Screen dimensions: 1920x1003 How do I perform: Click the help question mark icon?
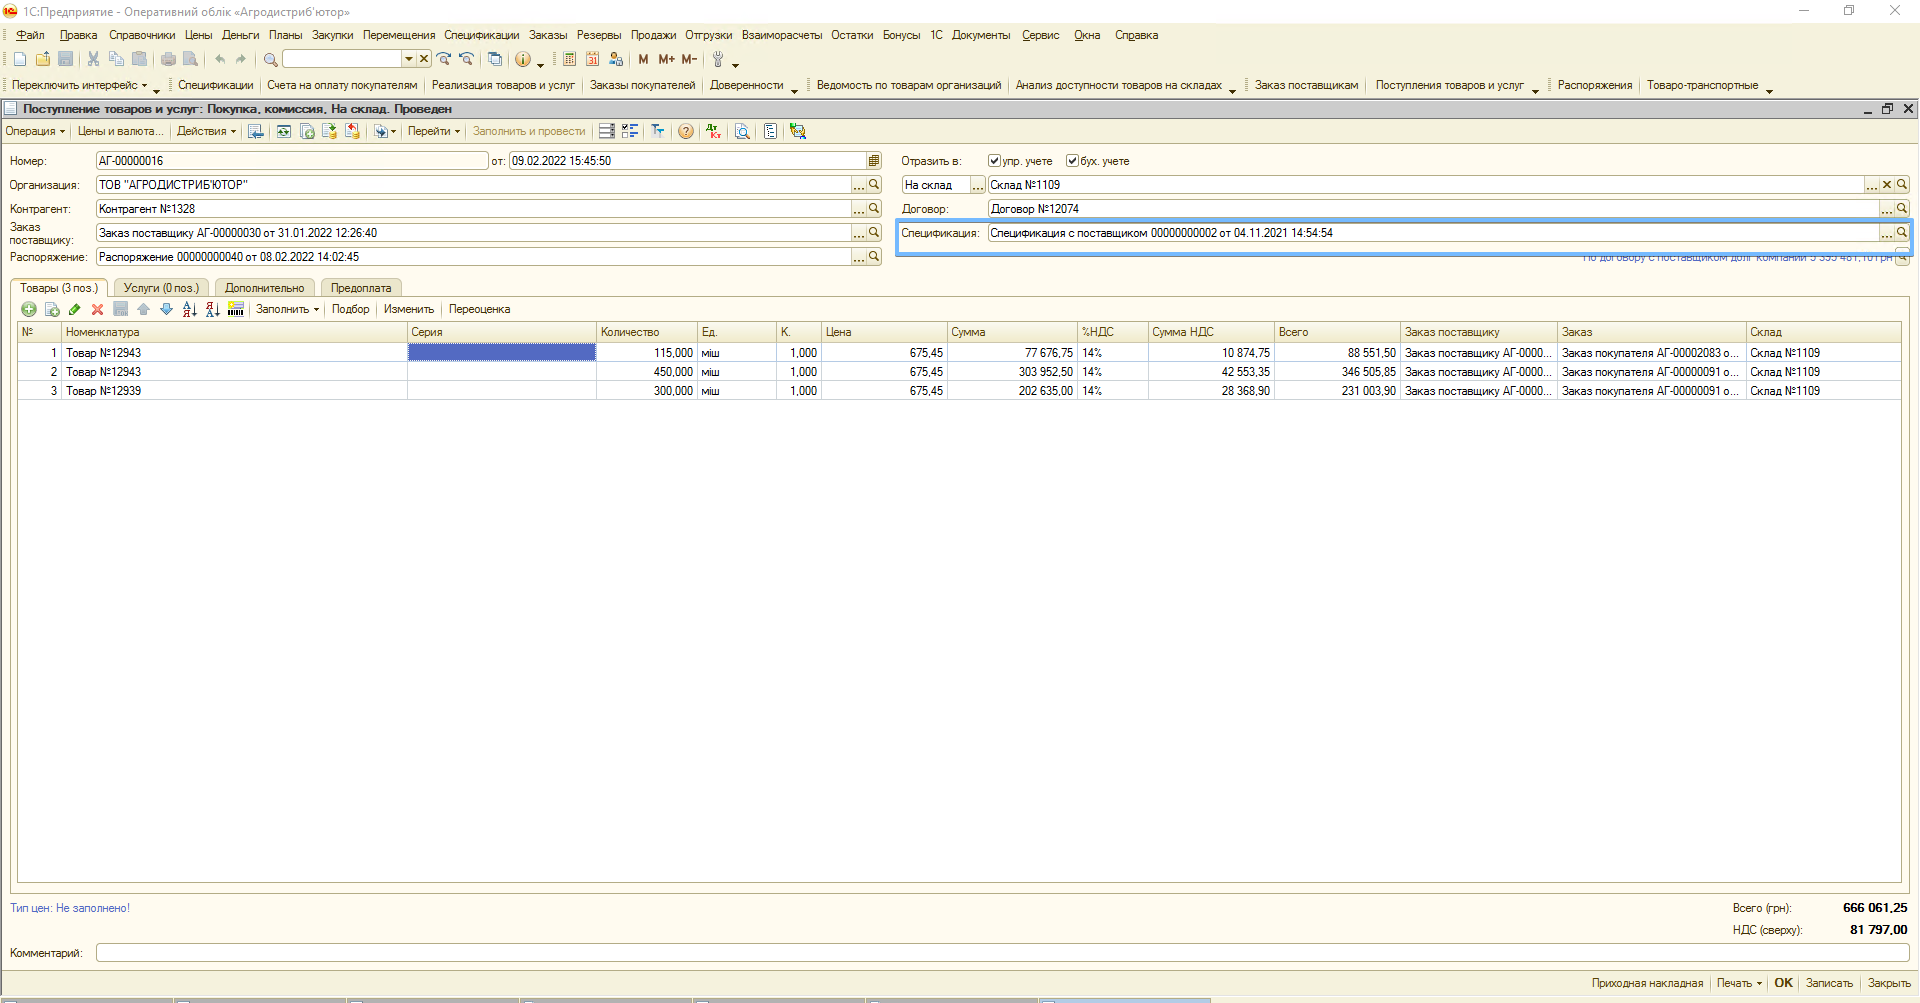point(685,132)
